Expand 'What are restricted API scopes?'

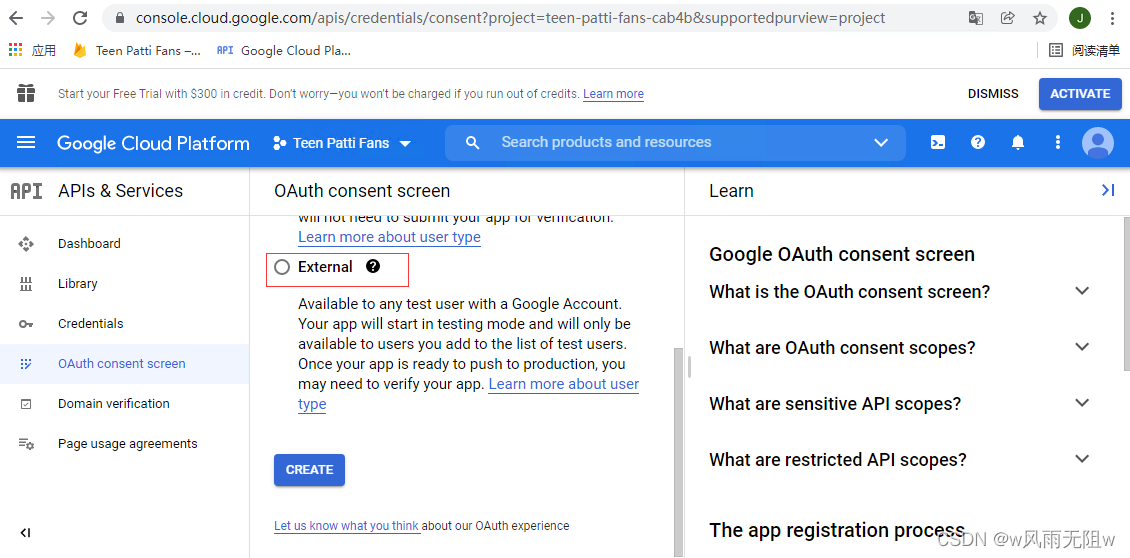[x=1081, y=459]
